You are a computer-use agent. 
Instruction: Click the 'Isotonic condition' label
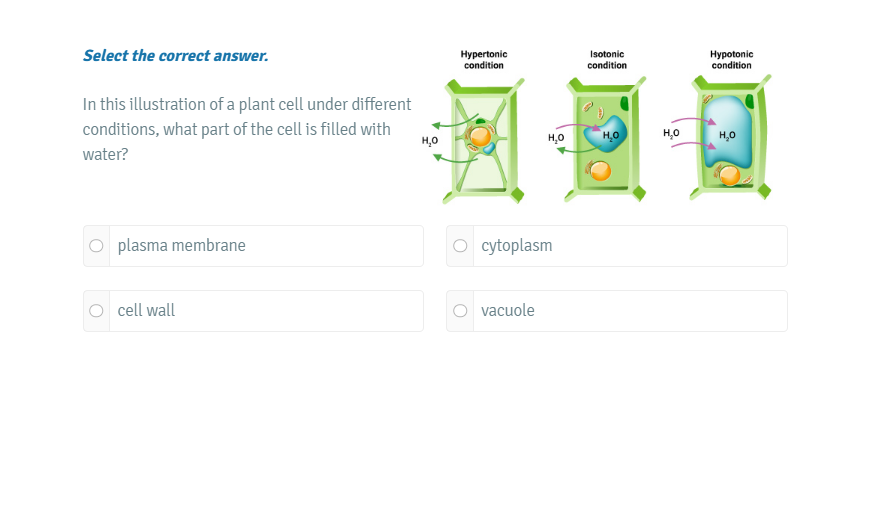[607, 59]
